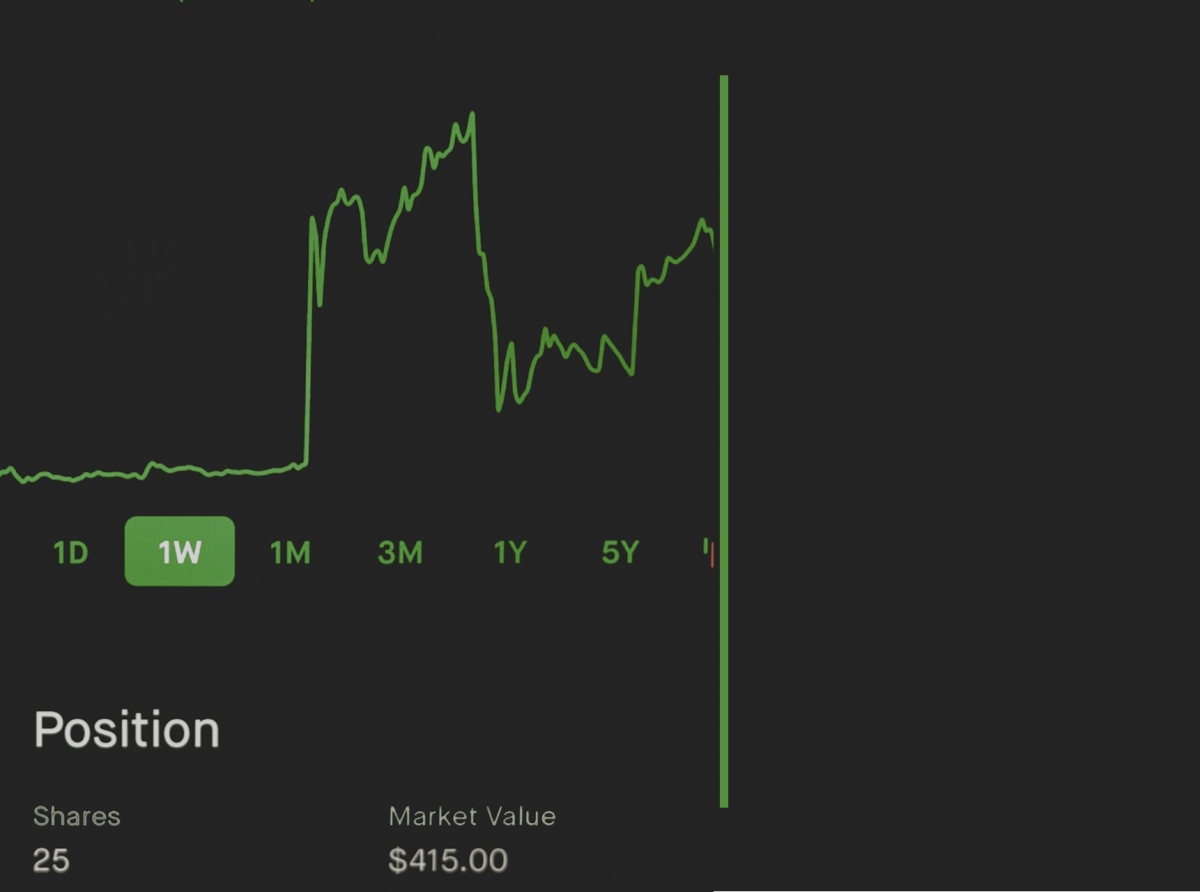Switch to the 1M chart view
Viewport: 1200px width, 892px height.
289,552
